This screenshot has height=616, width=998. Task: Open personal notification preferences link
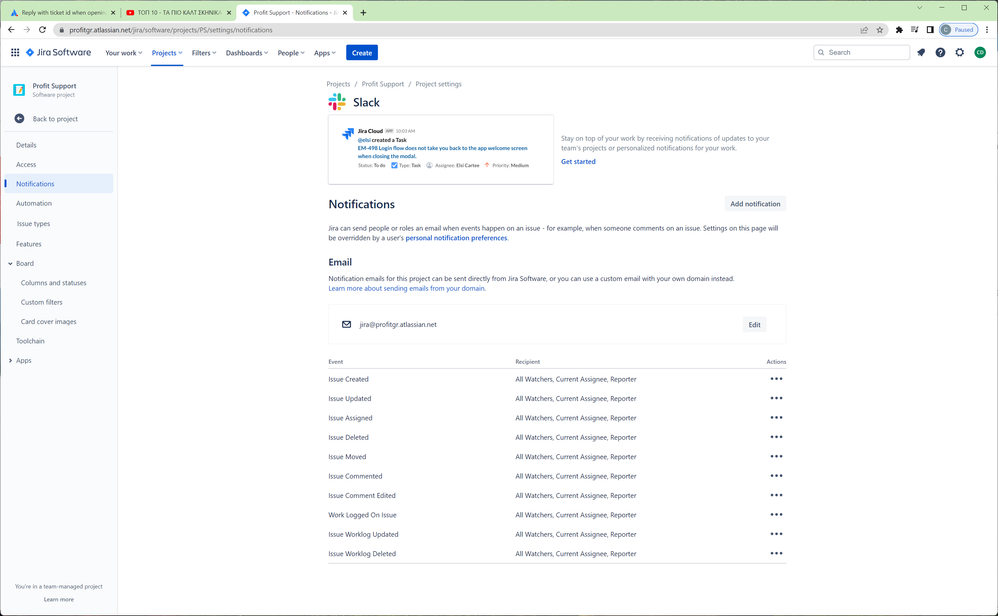[456, 238]
